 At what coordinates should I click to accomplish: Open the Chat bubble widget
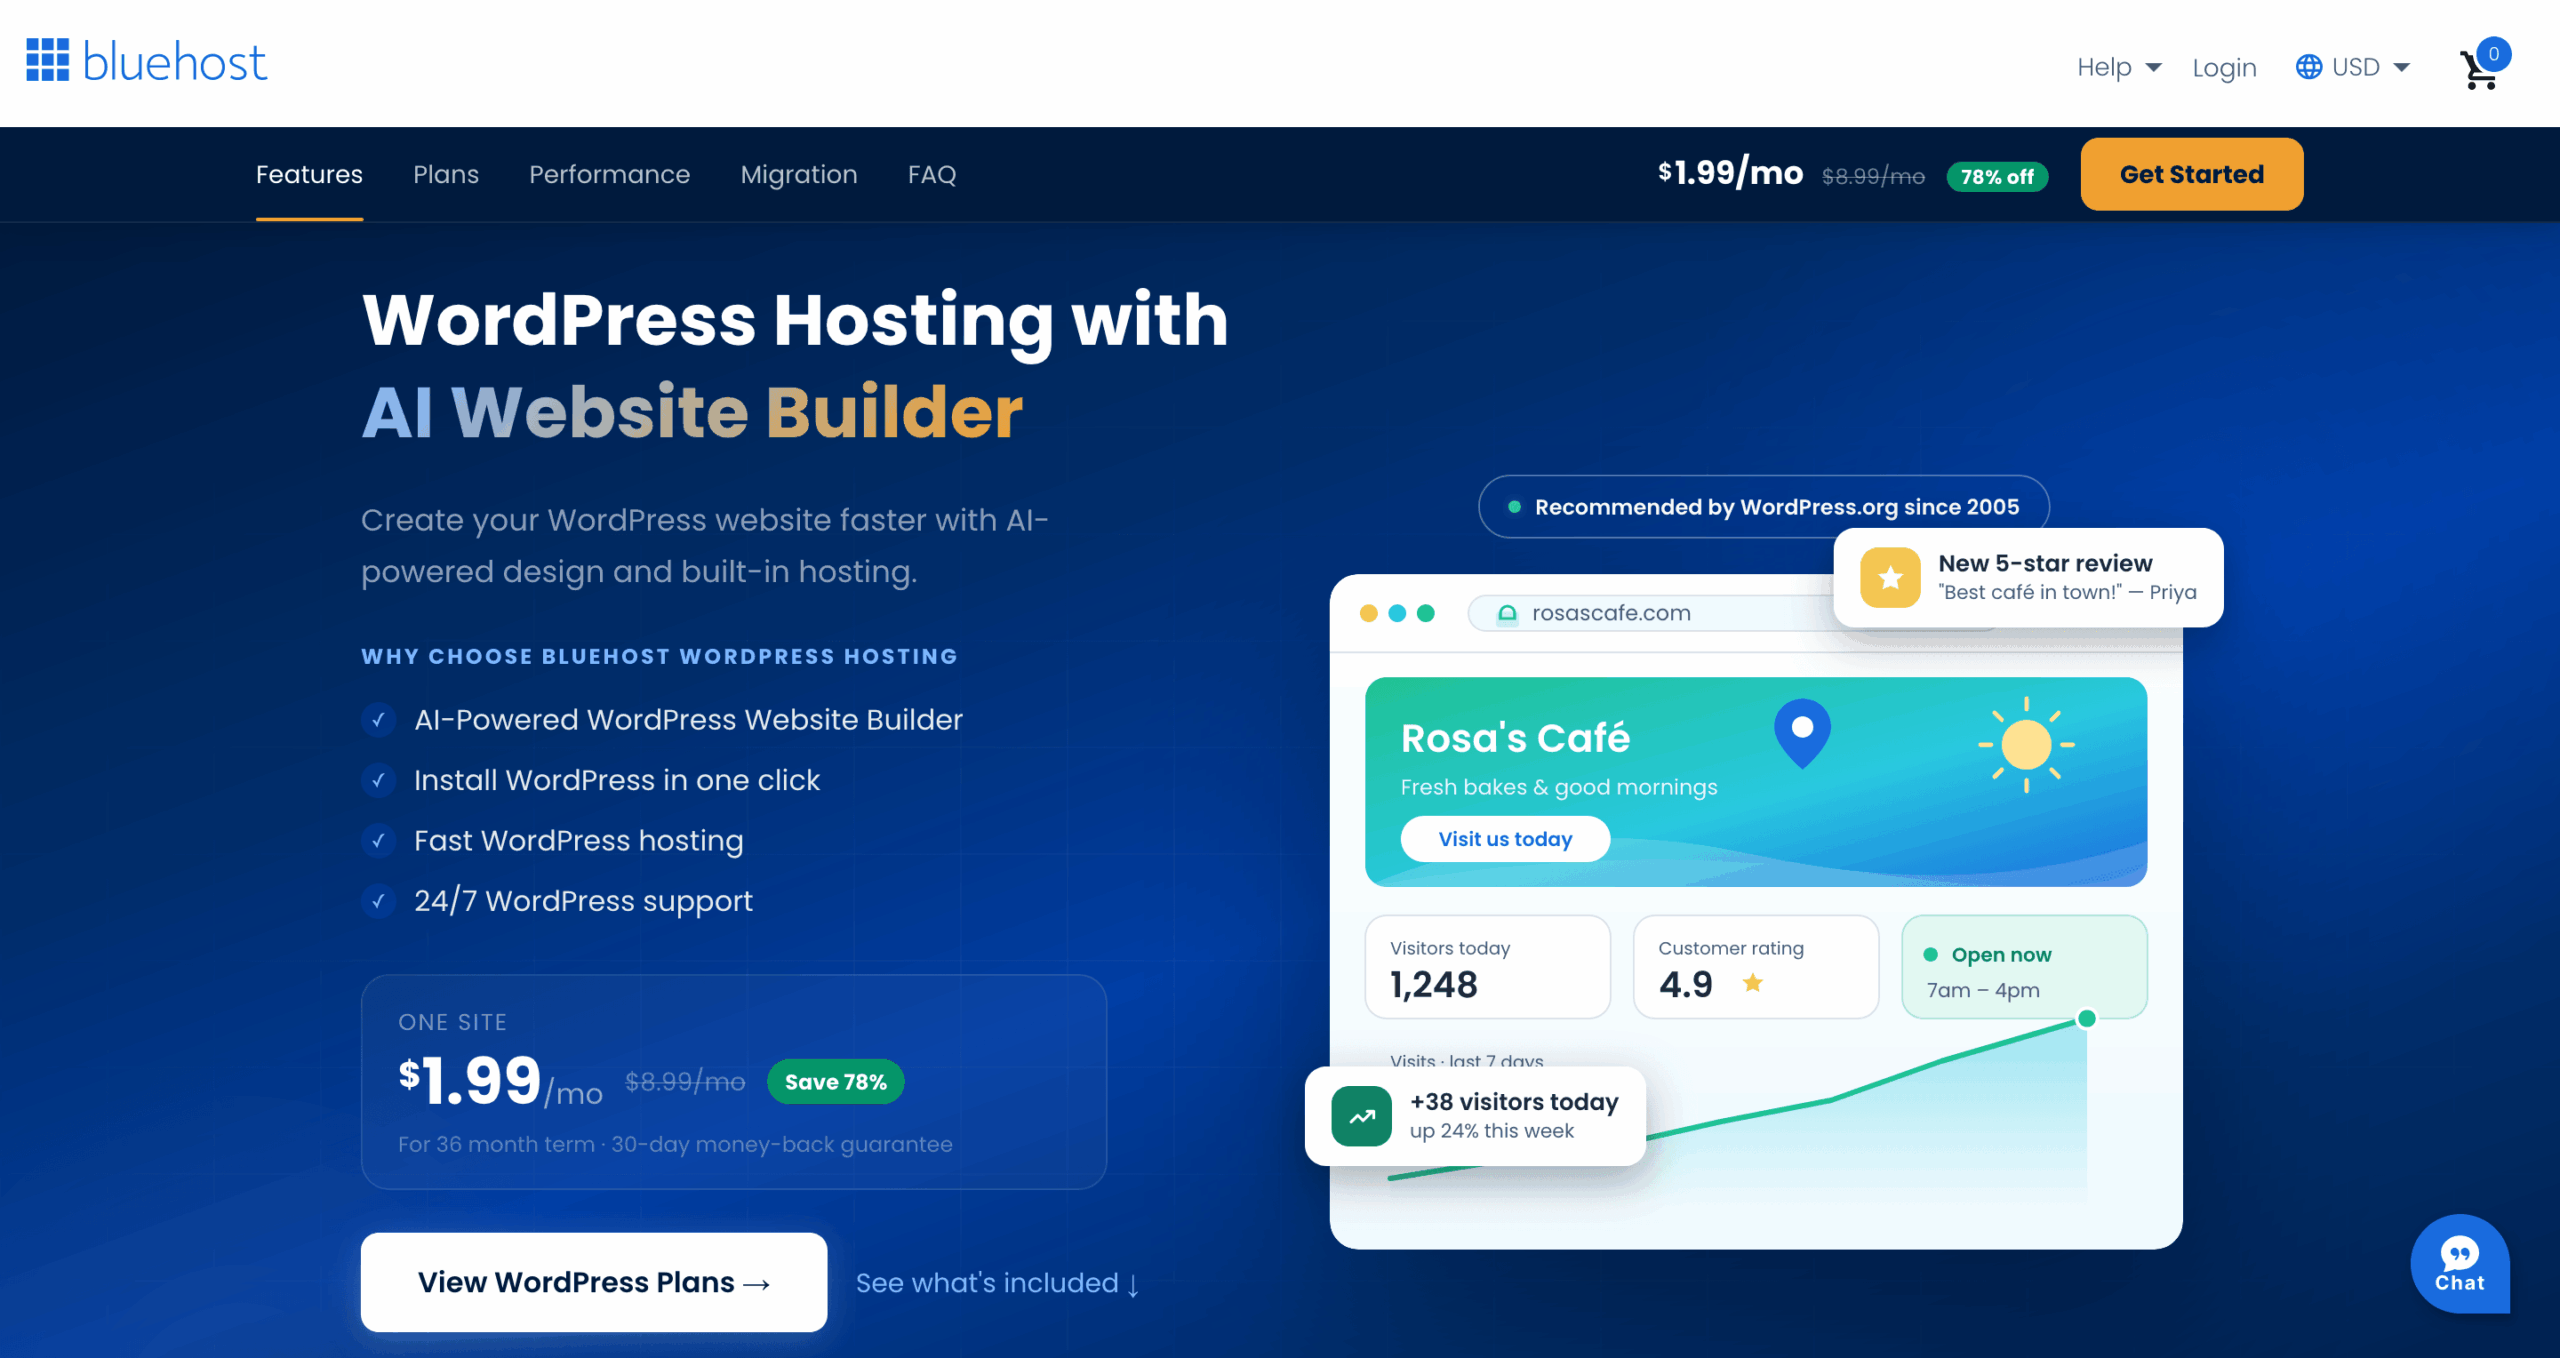click(x=2459, y=1264)
